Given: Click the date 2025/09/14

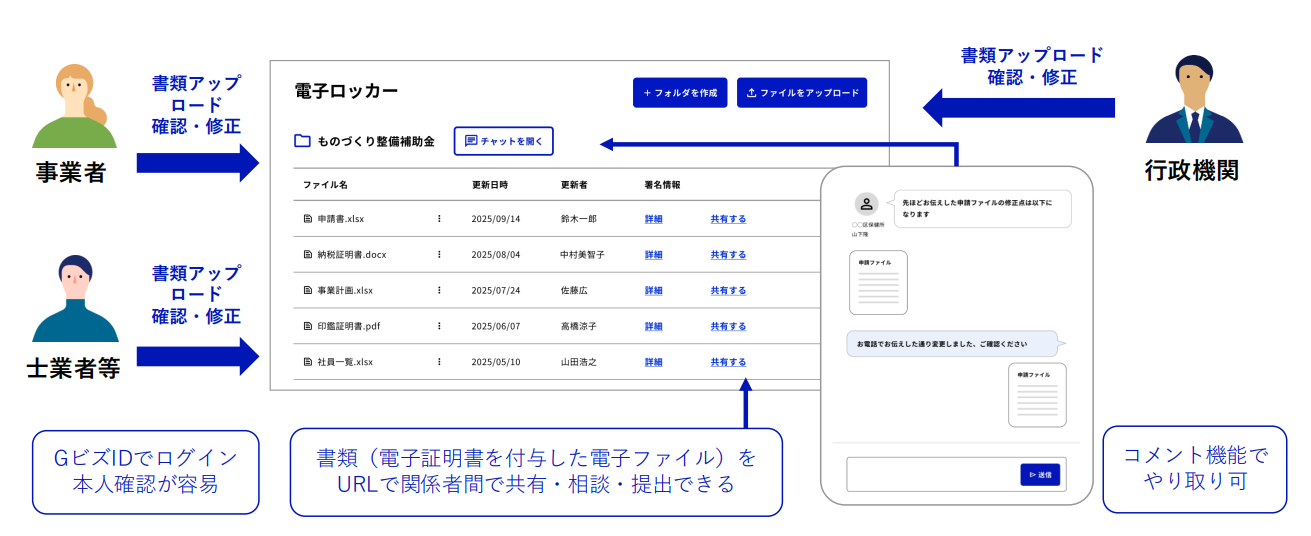Looking at the screenshot, I should click(x=496, y=218).
